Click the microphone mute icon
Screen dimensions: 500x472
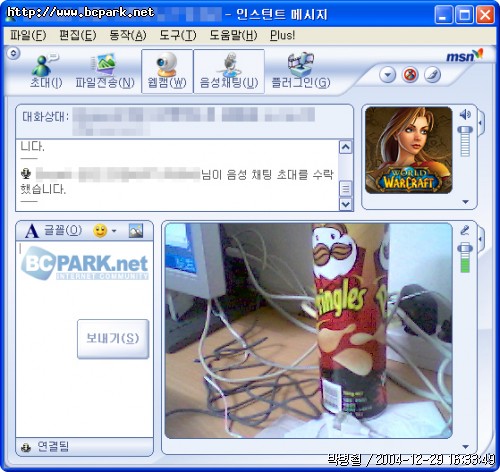coord(465,230)
